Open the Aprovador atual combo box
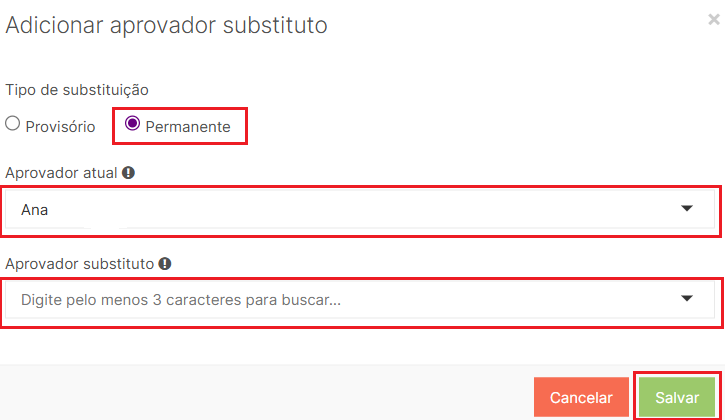 click(x=360, y=209)
